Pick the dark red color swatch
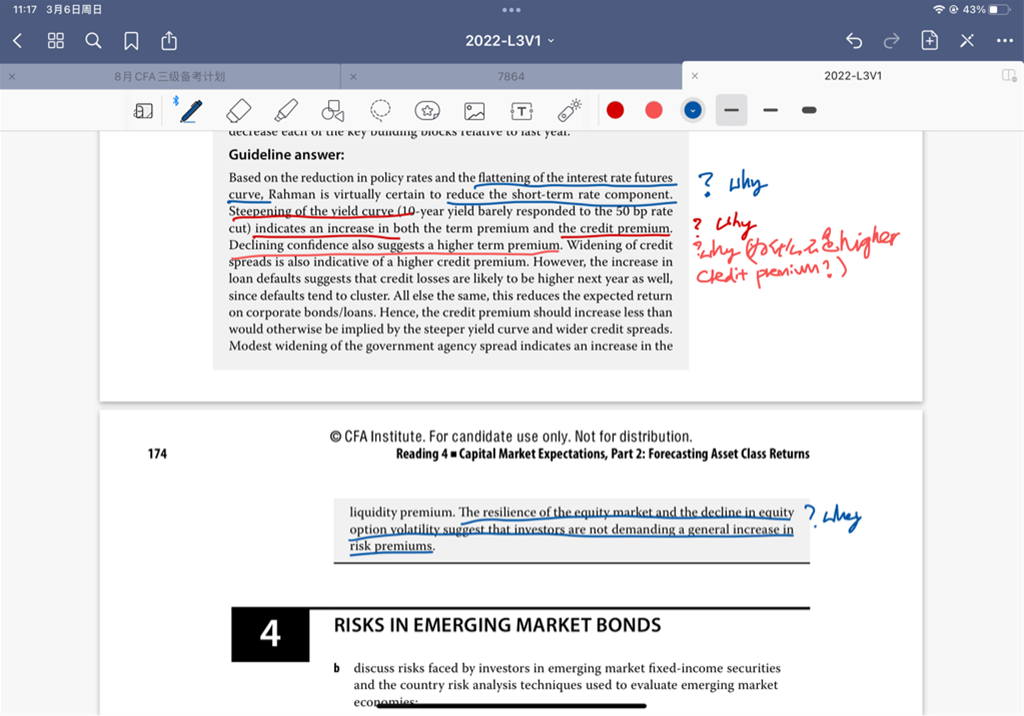1024x716 pixels. click(615, 110)
